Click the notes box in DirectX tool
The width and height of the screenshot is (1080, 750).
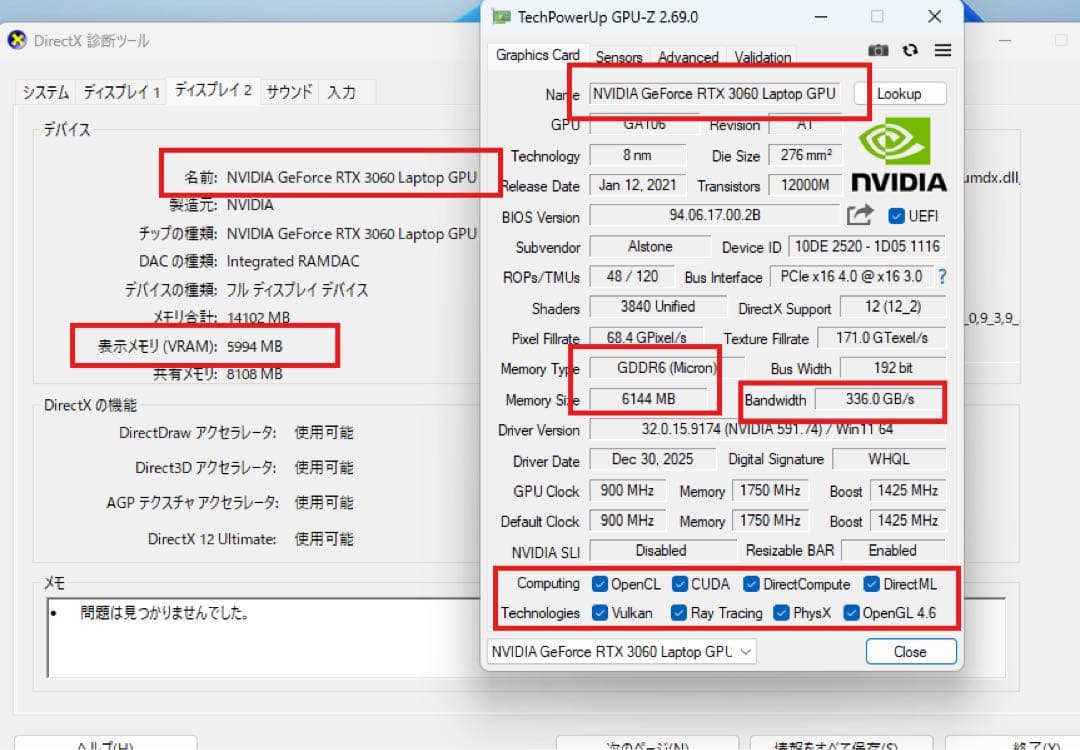coord(526,637)
